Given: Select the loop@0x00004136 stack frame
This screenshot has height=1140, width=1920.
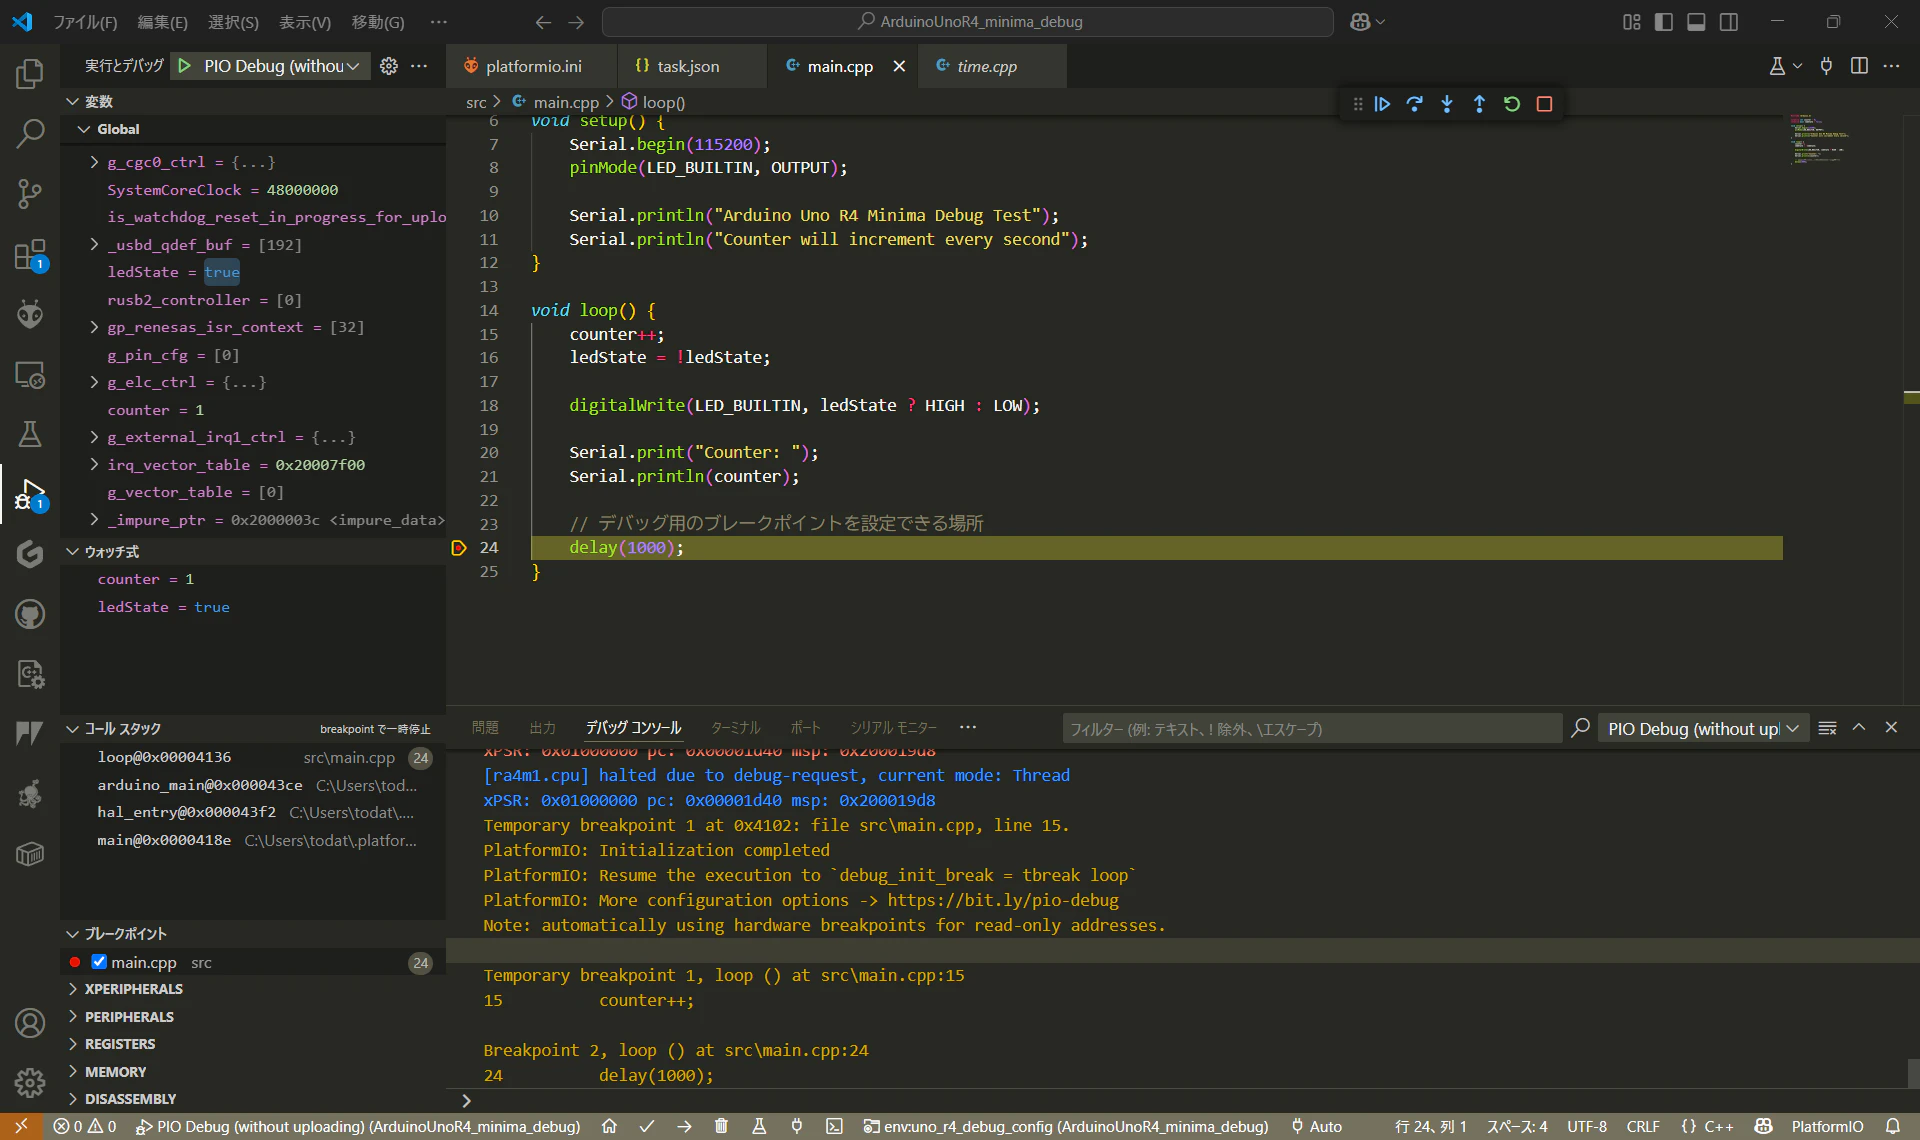Looking at the screenshot, I should [x=164, y=757].
